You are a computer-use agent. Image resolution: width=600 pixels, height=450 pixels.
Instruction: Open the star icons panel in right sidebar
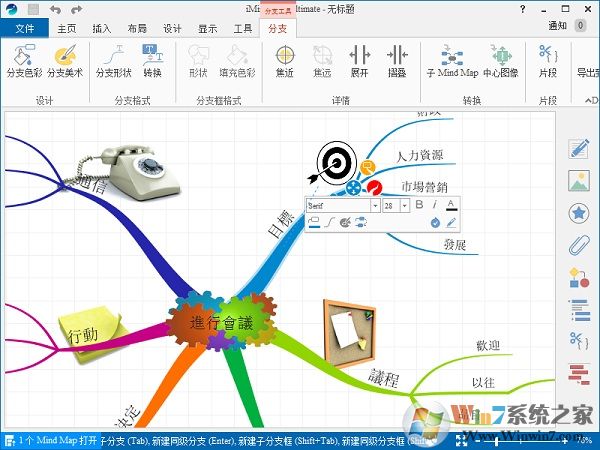click(x=579, y=213)
